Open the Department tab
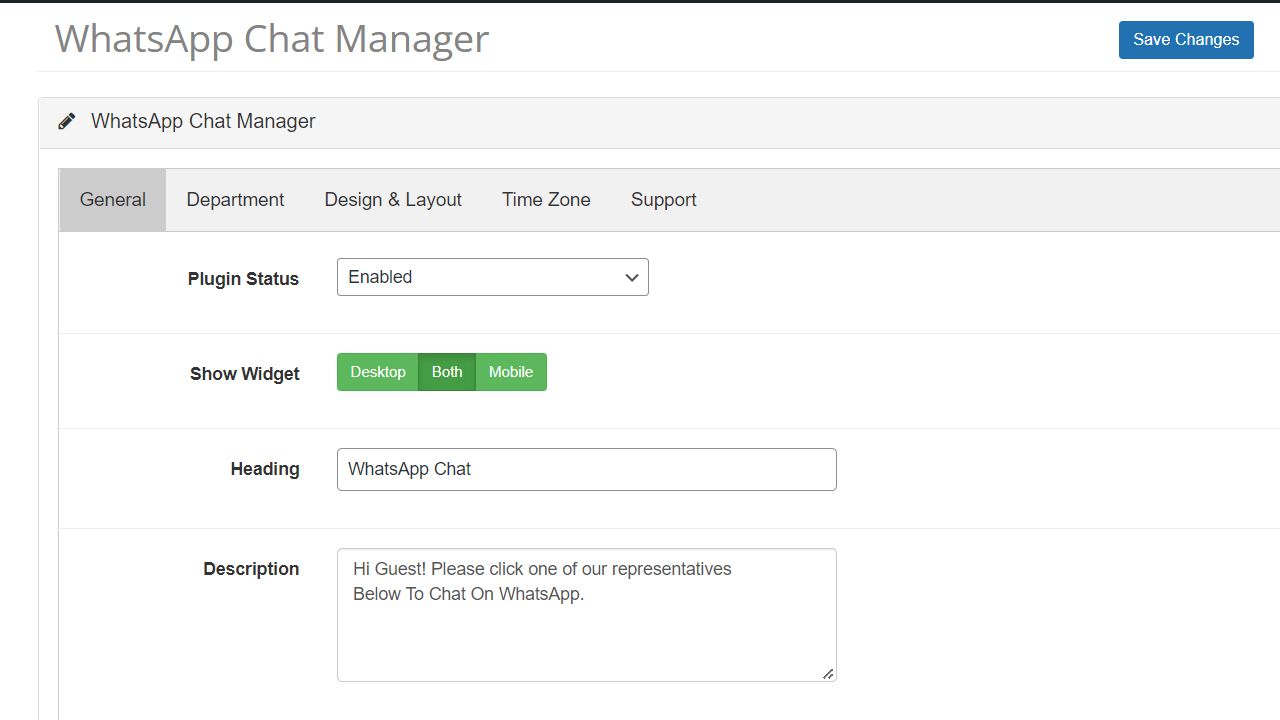 (235, 200)
